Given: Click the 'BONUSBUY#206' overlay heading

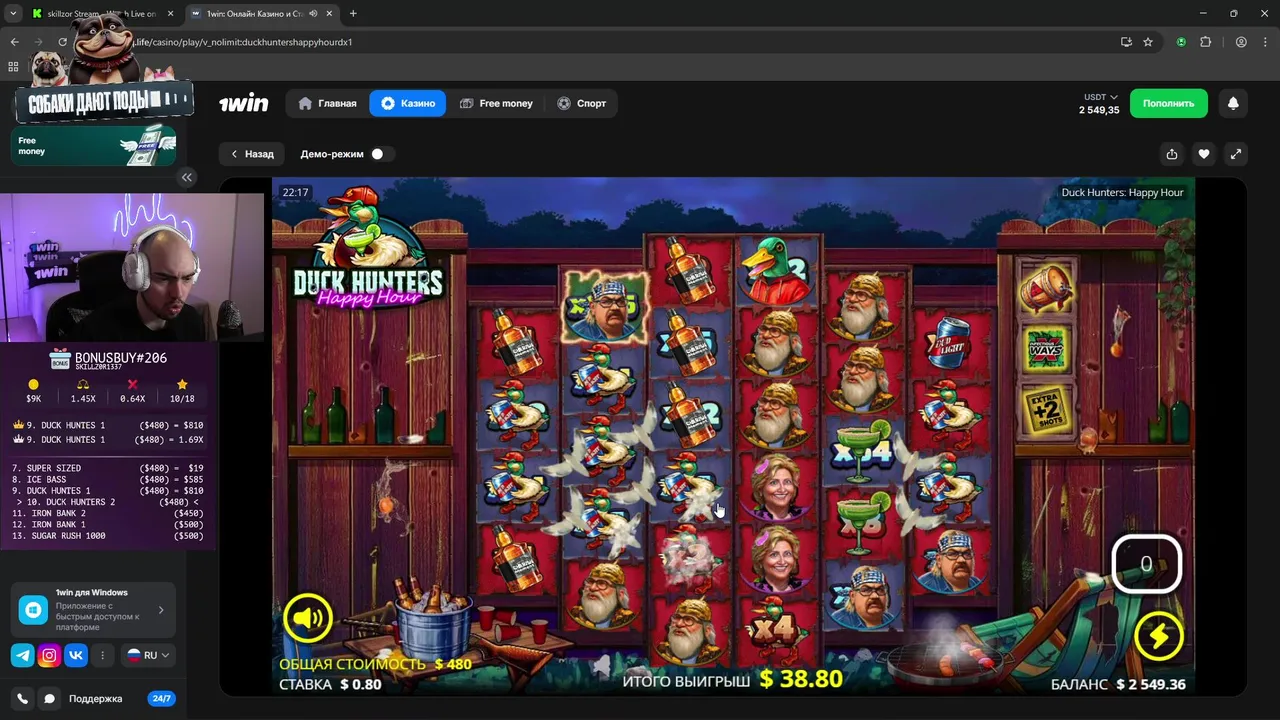Looking at the screenshot, I should click(121, 358).
